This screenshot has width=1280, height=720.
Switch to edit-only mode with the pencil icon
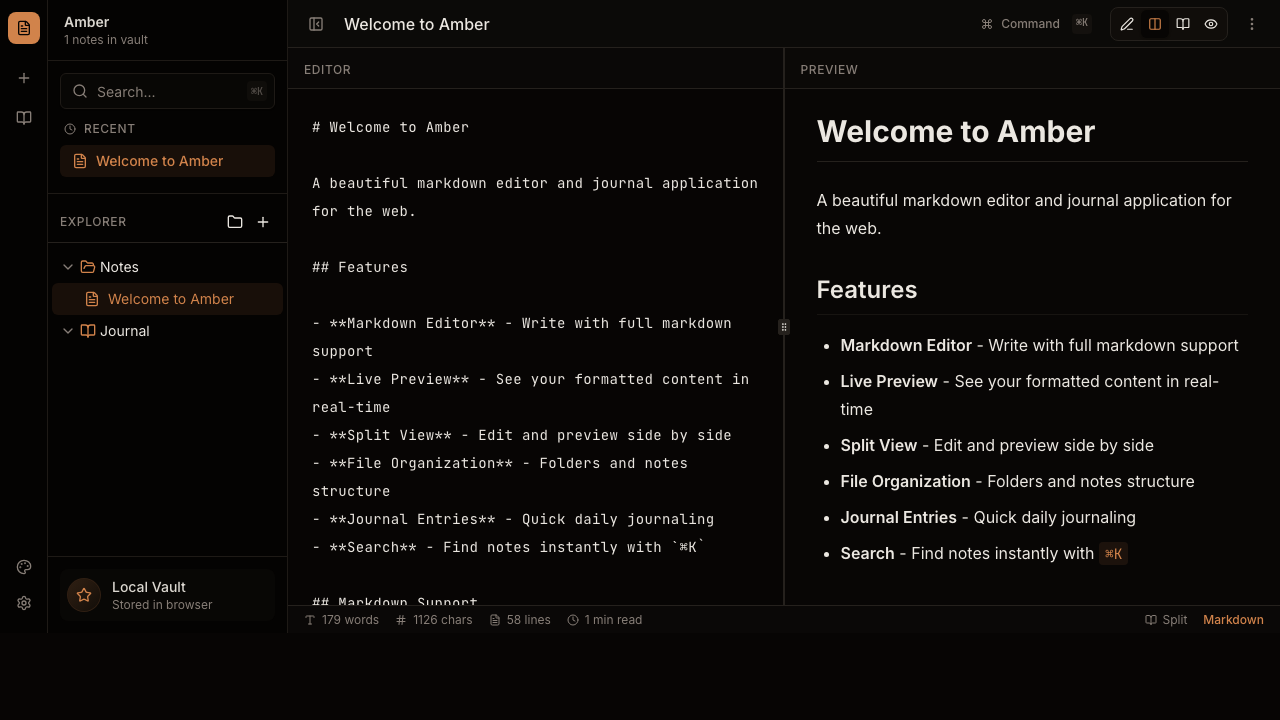pyautogui.click(x=1127, y=24)
